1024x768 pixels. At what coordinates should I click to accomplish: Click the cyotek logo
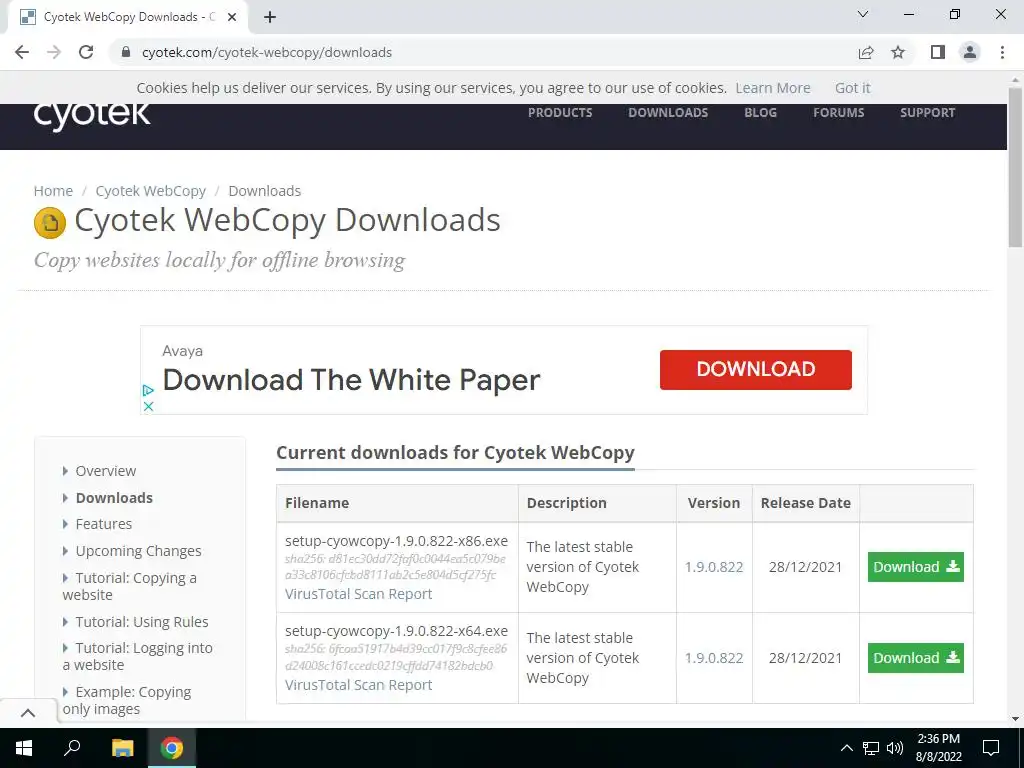coord(92,117)
